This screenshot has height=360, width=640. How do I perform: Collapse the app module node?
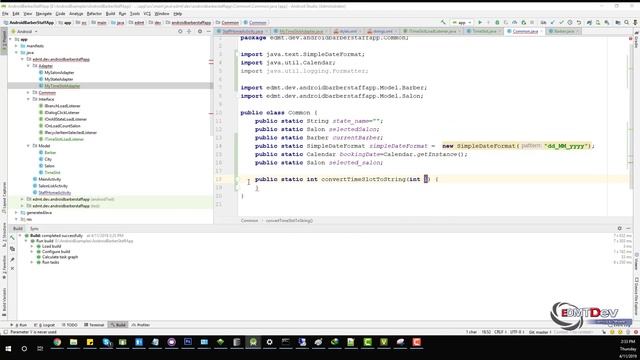[x=11, y=40]
